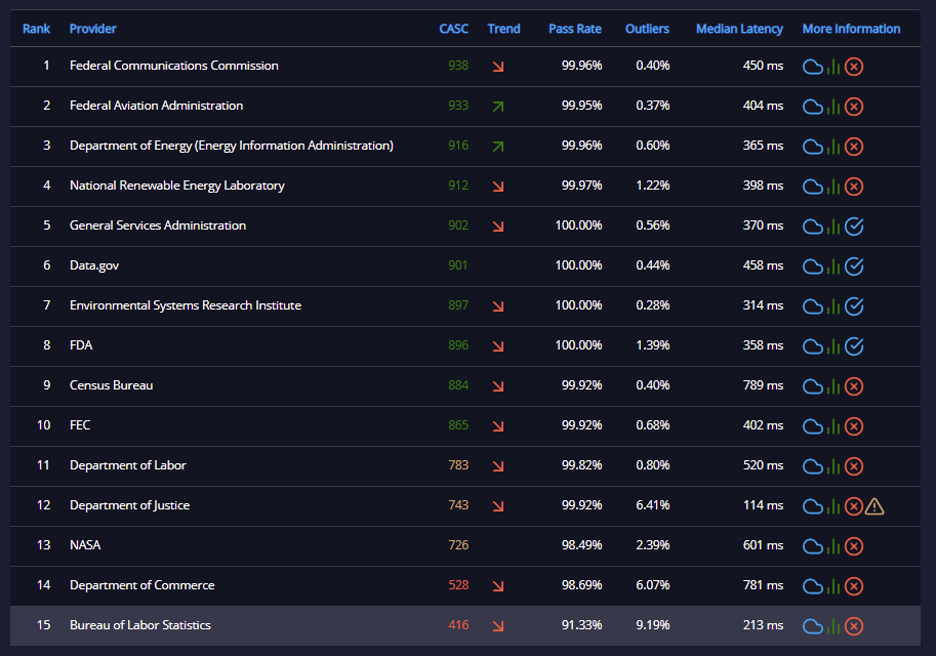Select General Services Administration provider name
936x656 pixels.
pyautogui.click(x=158, y=226)
